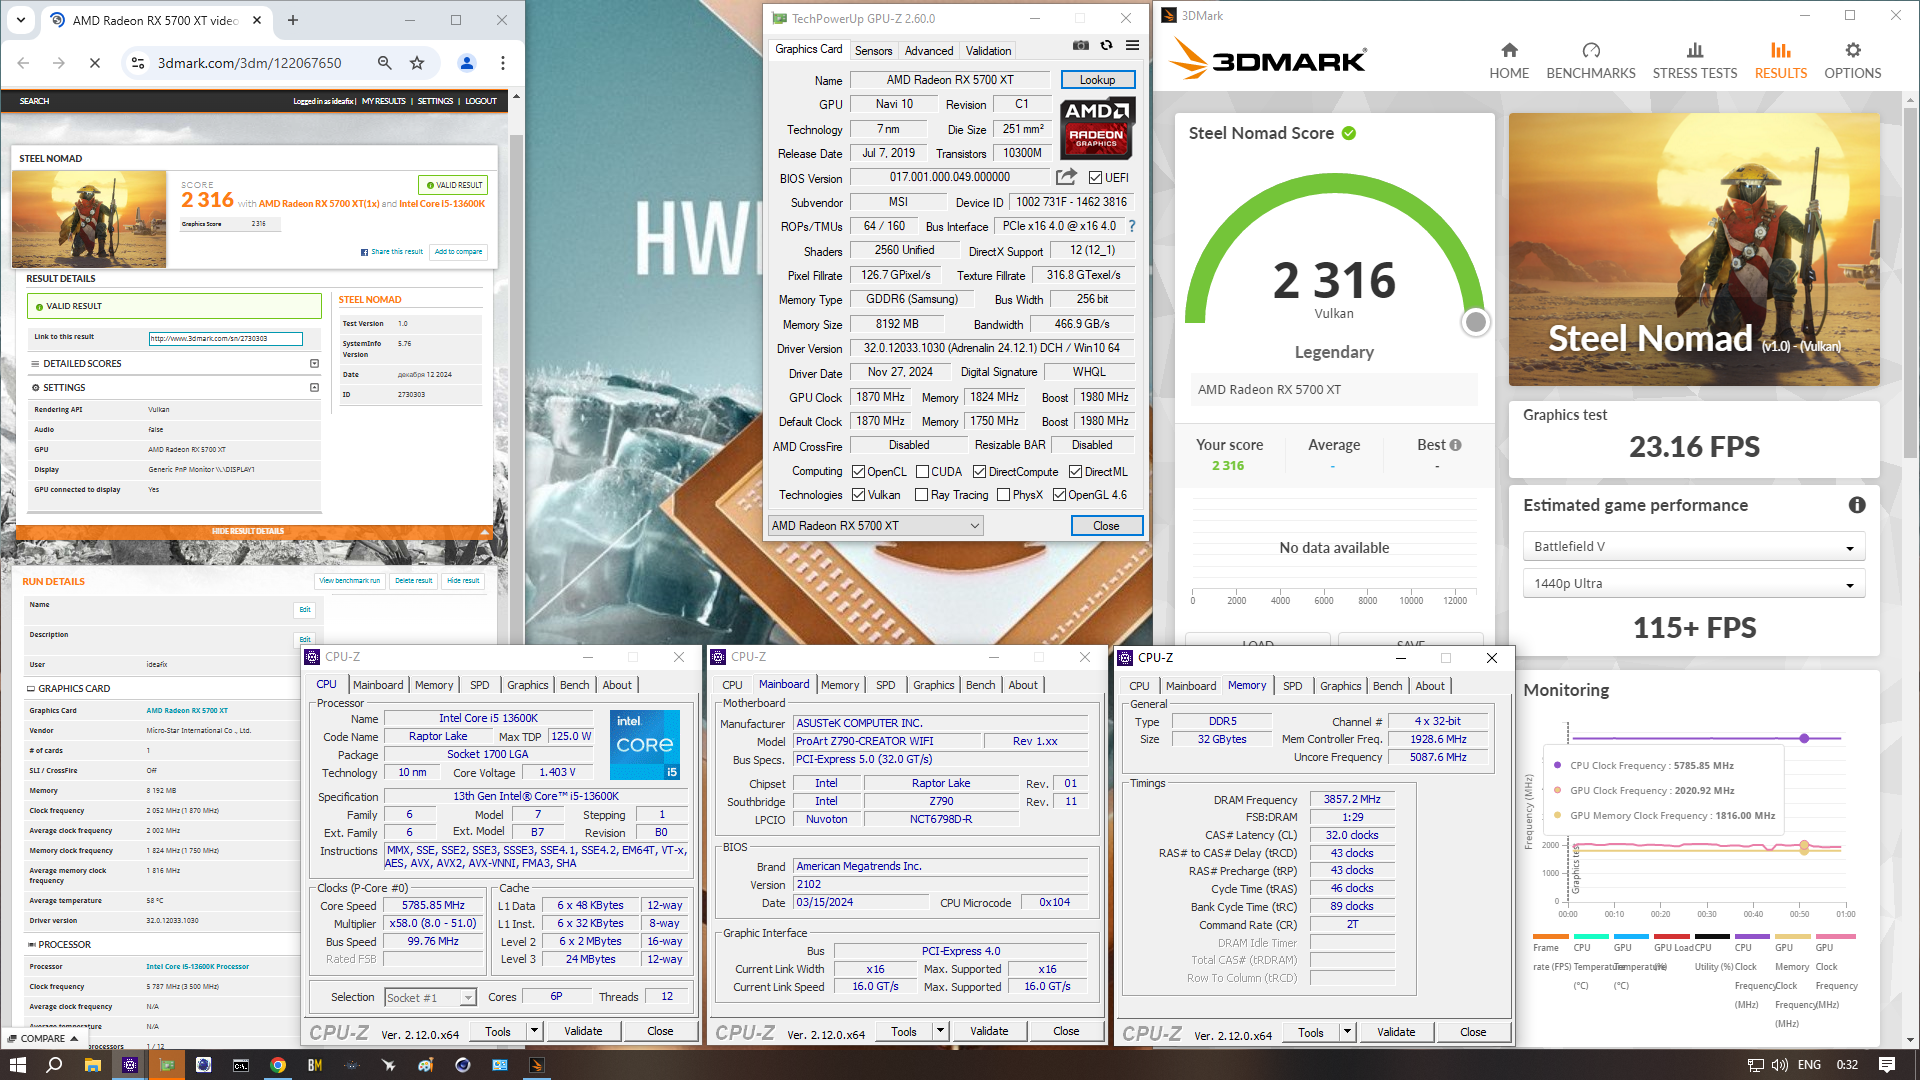Expand the DETAILED SCORES section

(314, 364)
